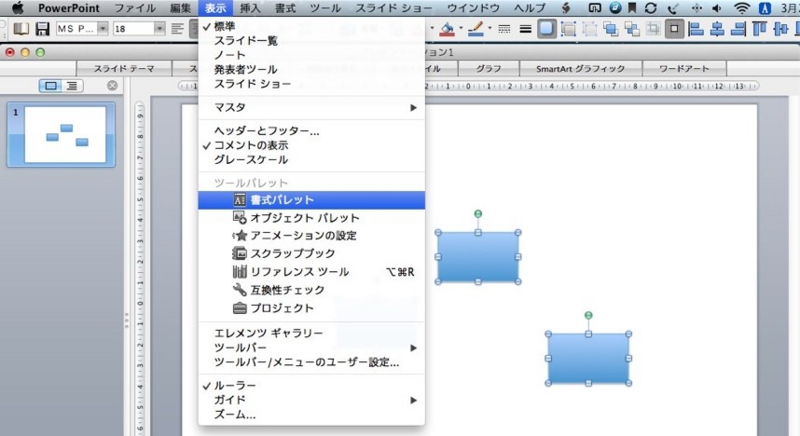Toggle the ルーラー checked item
Screen dimensions: 800x436
(x=311, y=386)
